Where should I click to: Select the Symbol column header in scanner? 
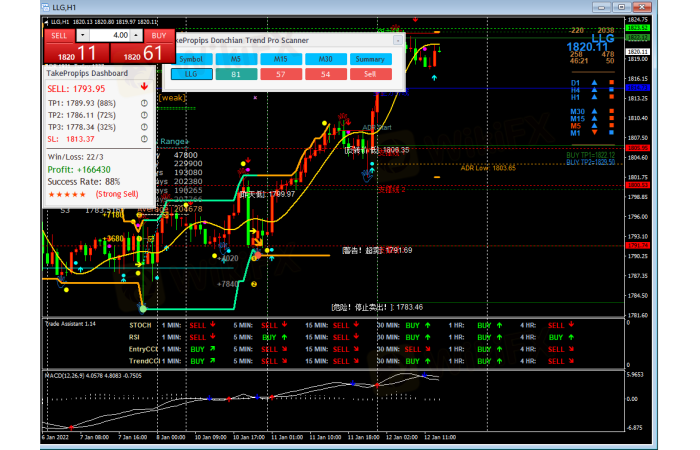(190, 59)
